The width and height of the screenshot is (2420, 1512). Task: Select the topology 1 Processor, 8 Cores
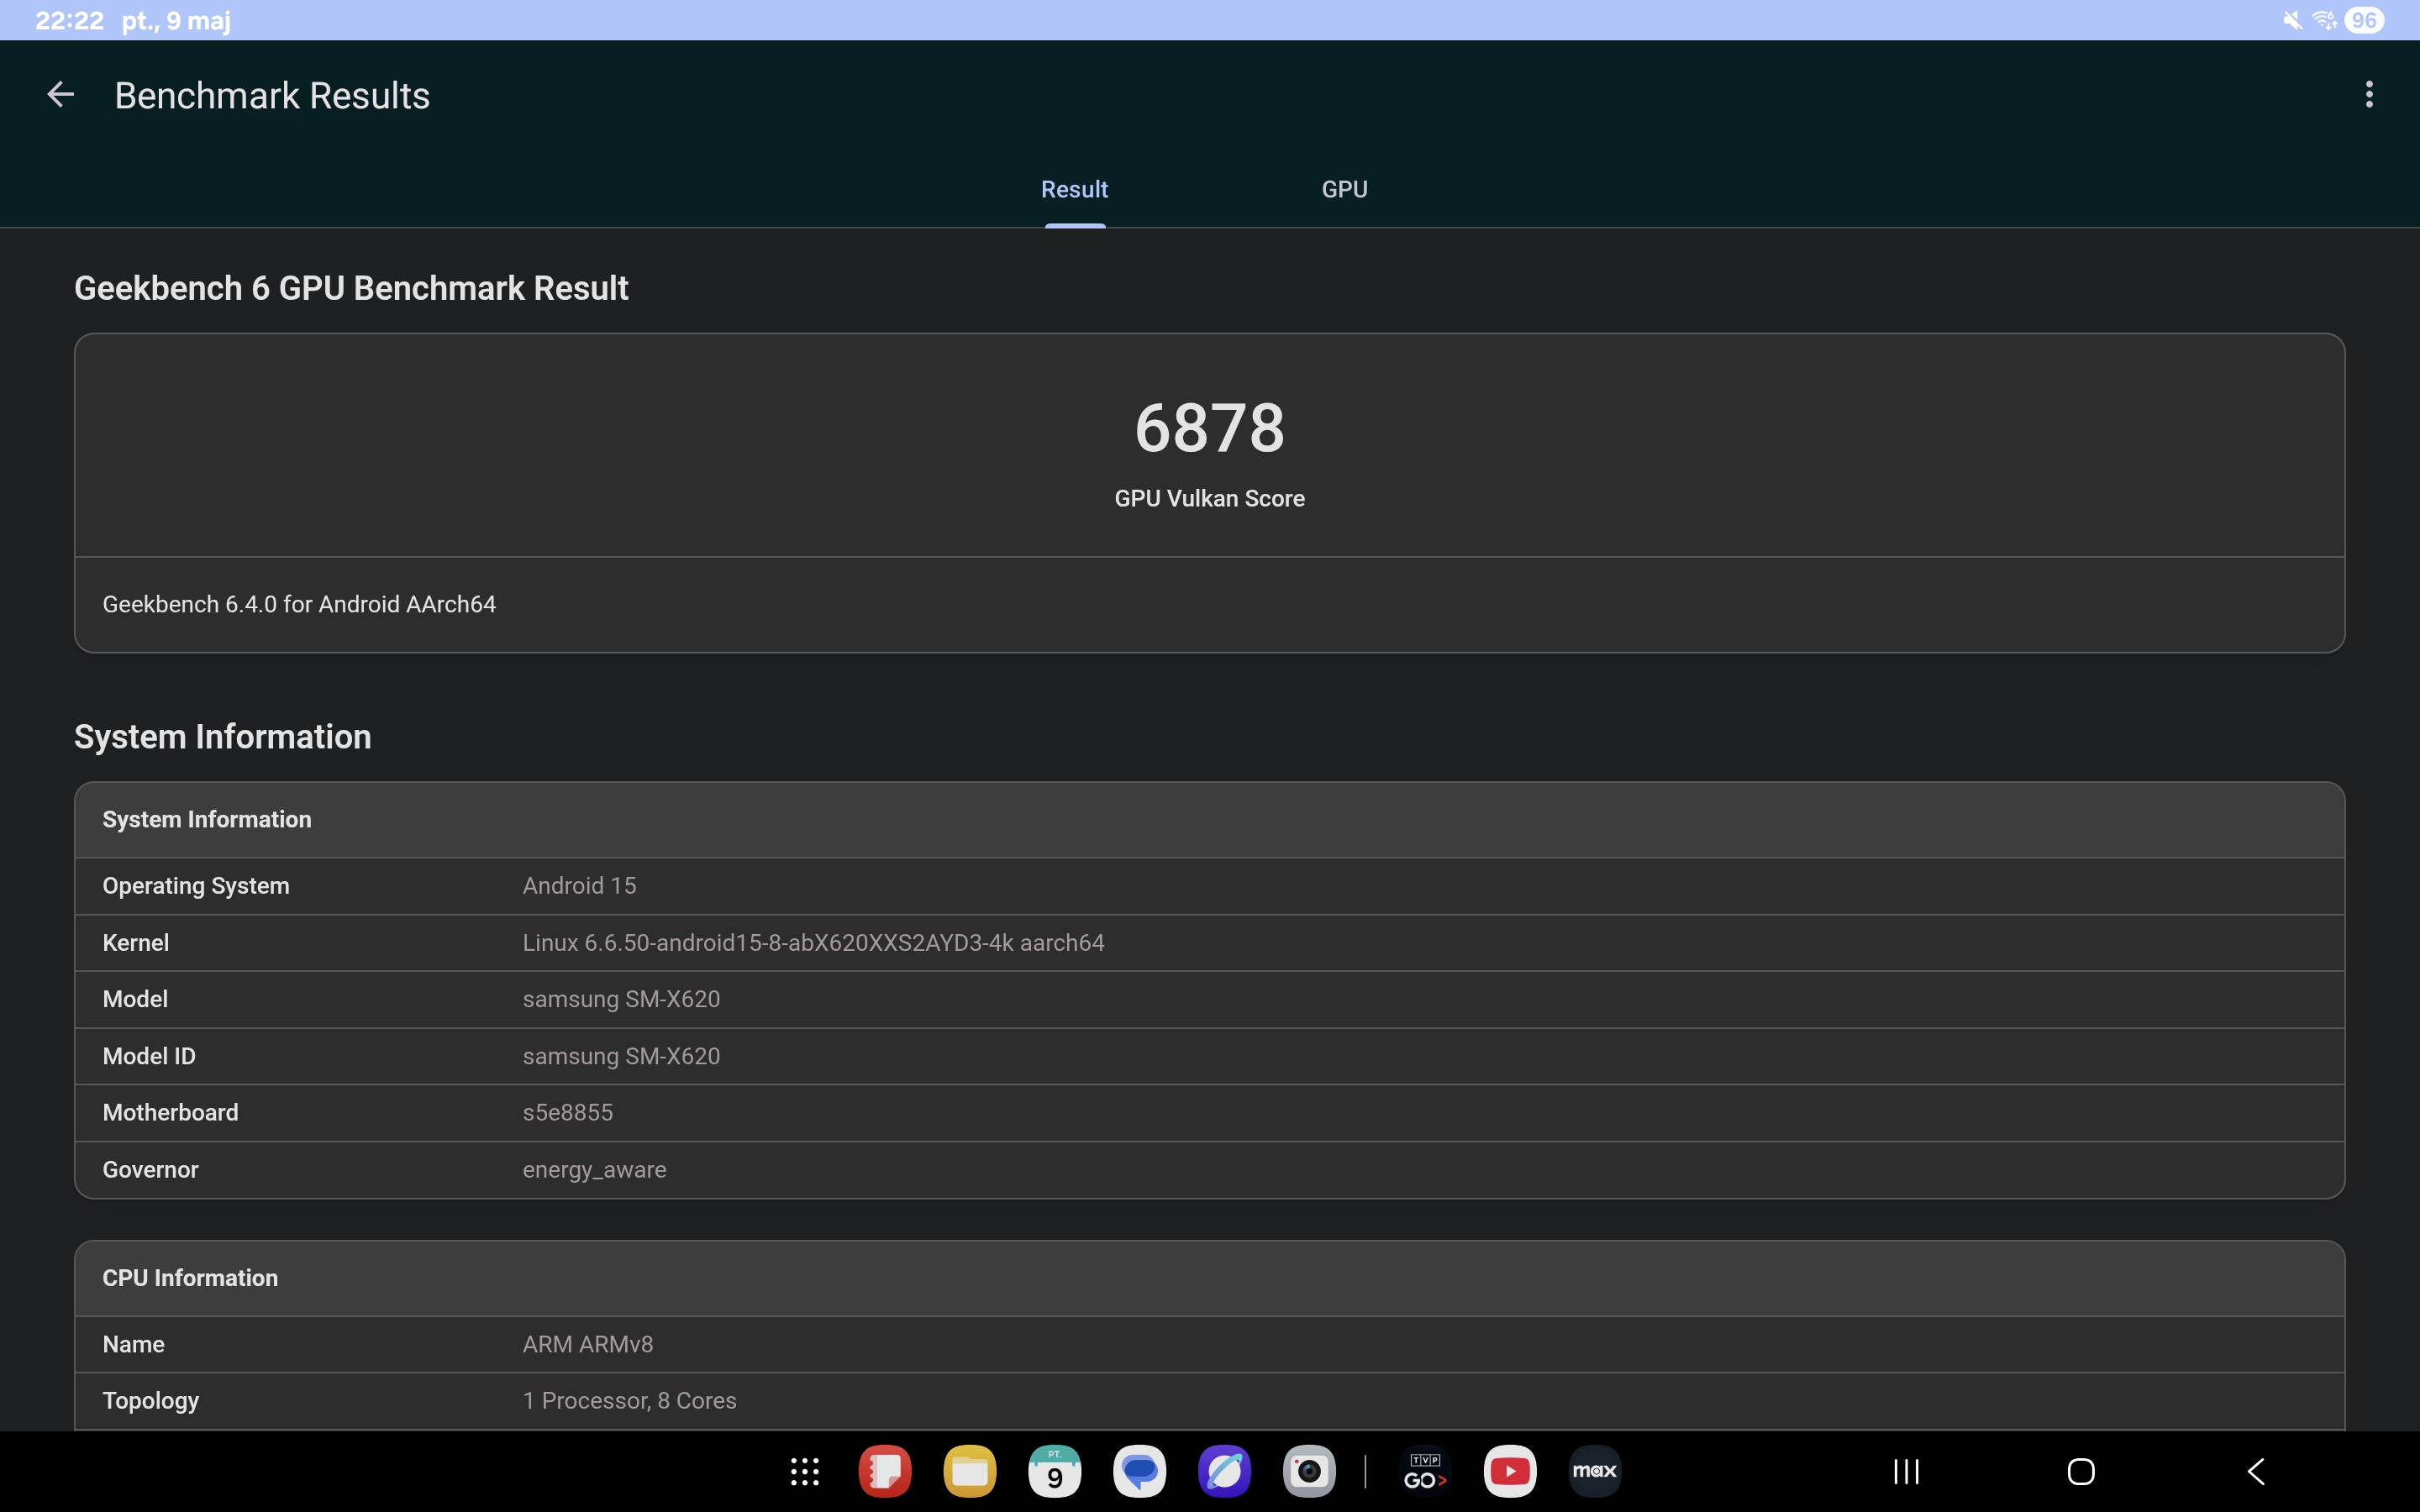pyautogui.click(x=629, y=1400)
